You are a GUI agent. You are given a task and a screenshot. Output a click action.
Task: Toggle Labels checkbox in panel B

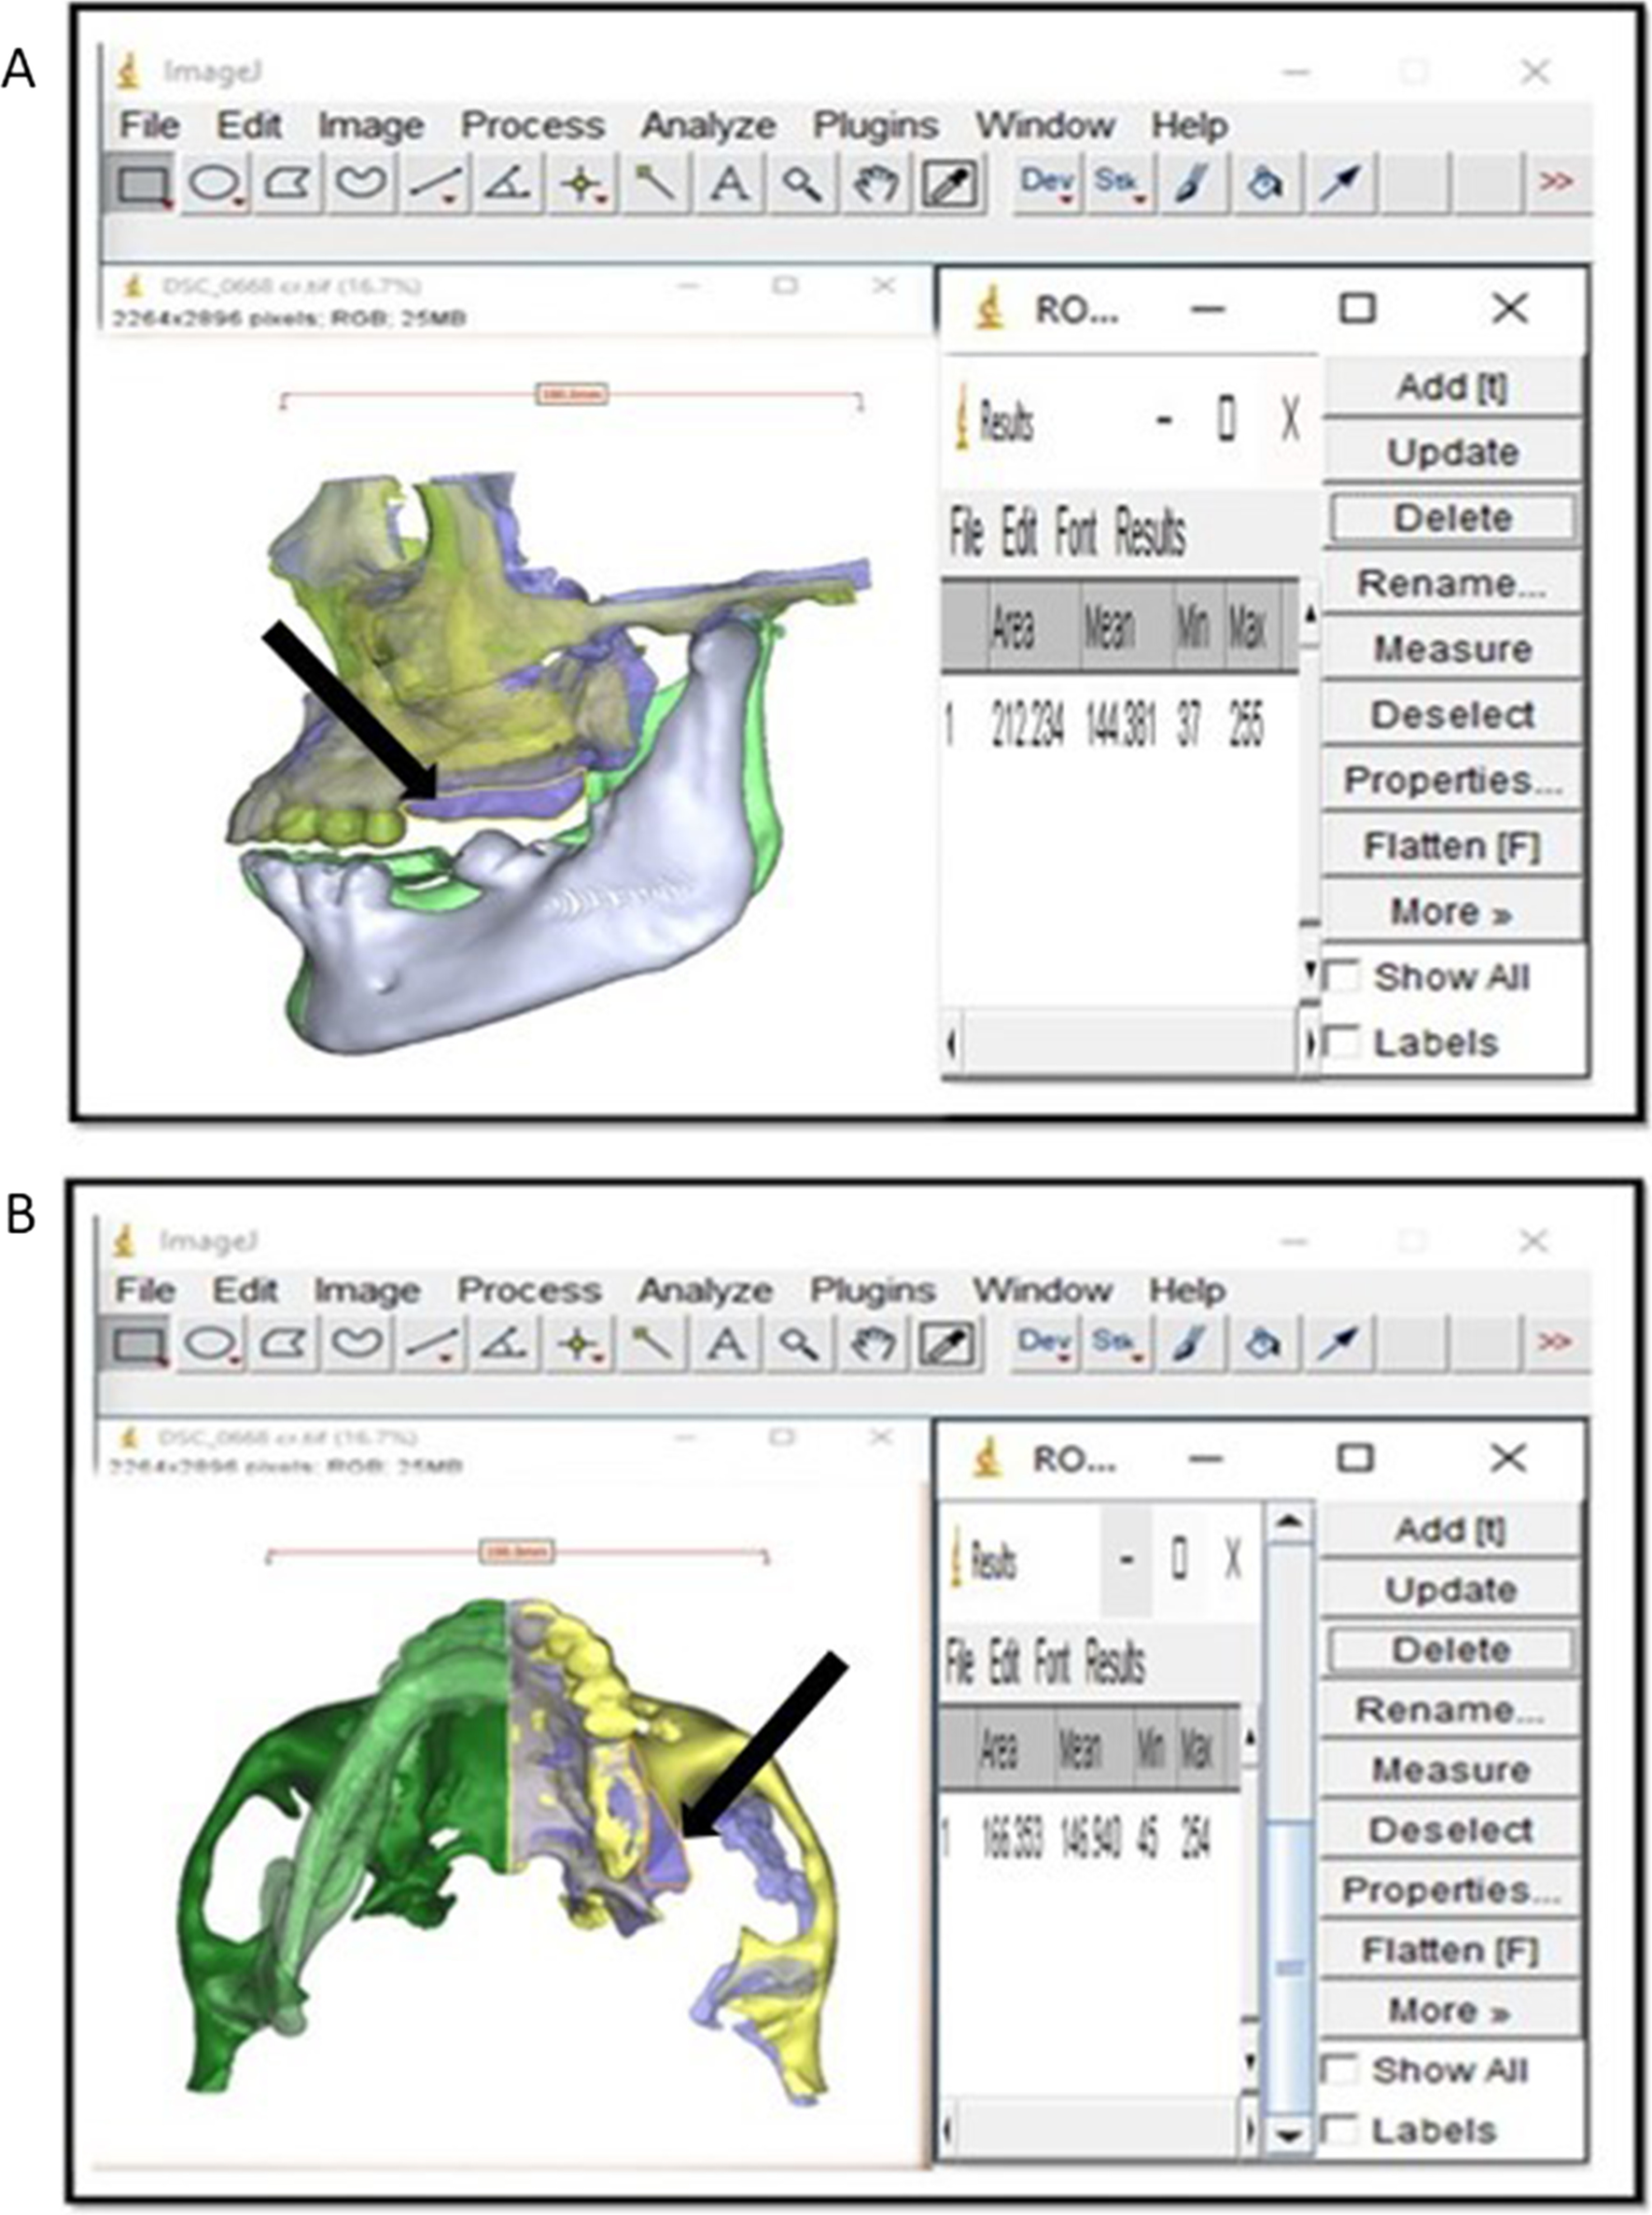click(1340, 2131)
